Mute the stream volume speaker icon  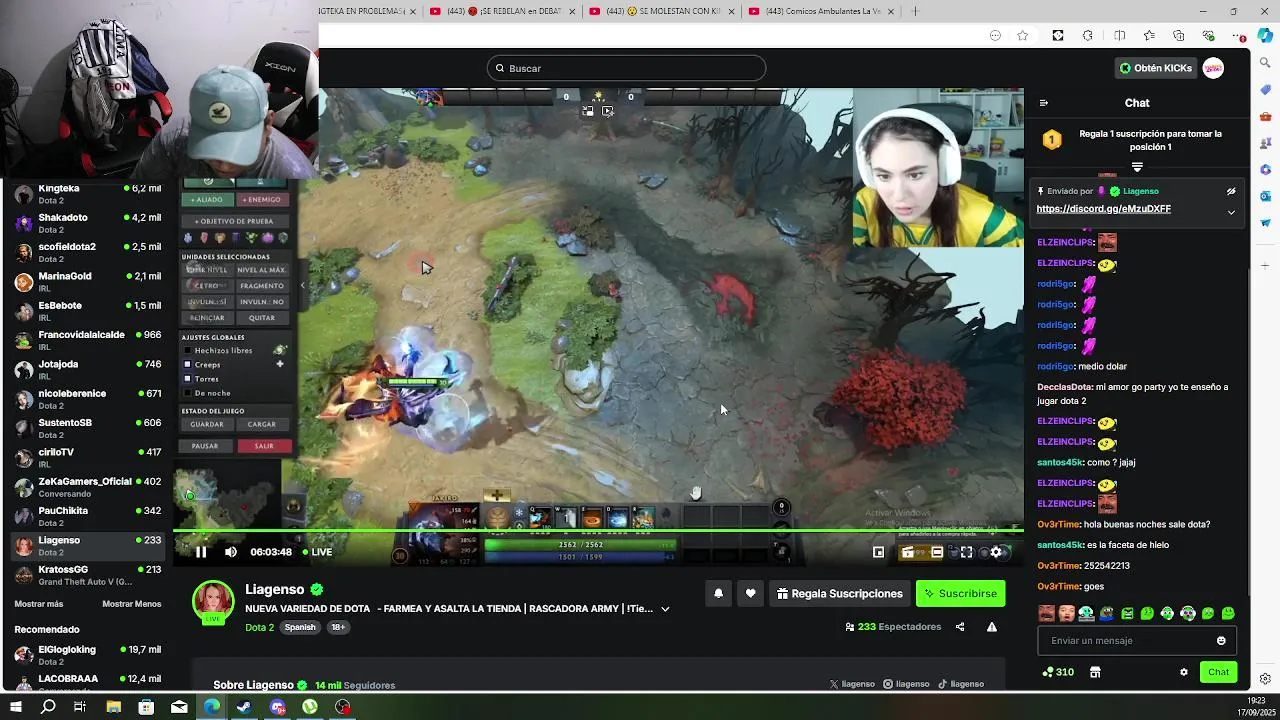click(x=231, y=552)
